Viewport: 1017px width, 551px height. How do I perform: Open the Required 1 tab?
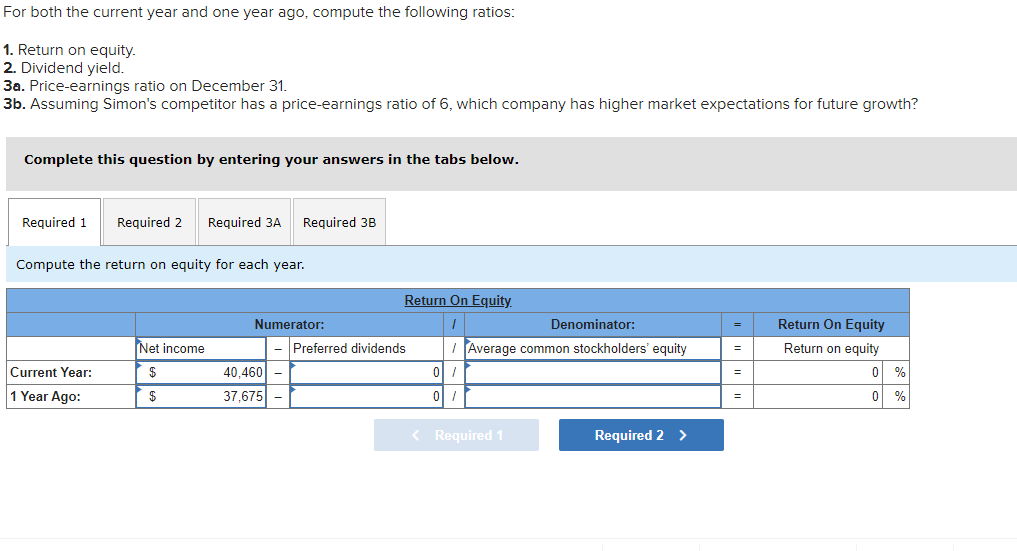click(54, 222)
